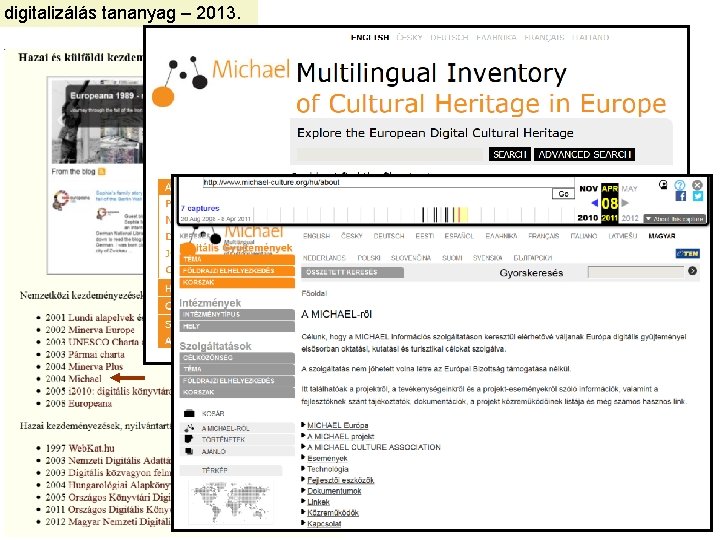Select ENGLISH in the Hungarian page language bar

[316, 236]
